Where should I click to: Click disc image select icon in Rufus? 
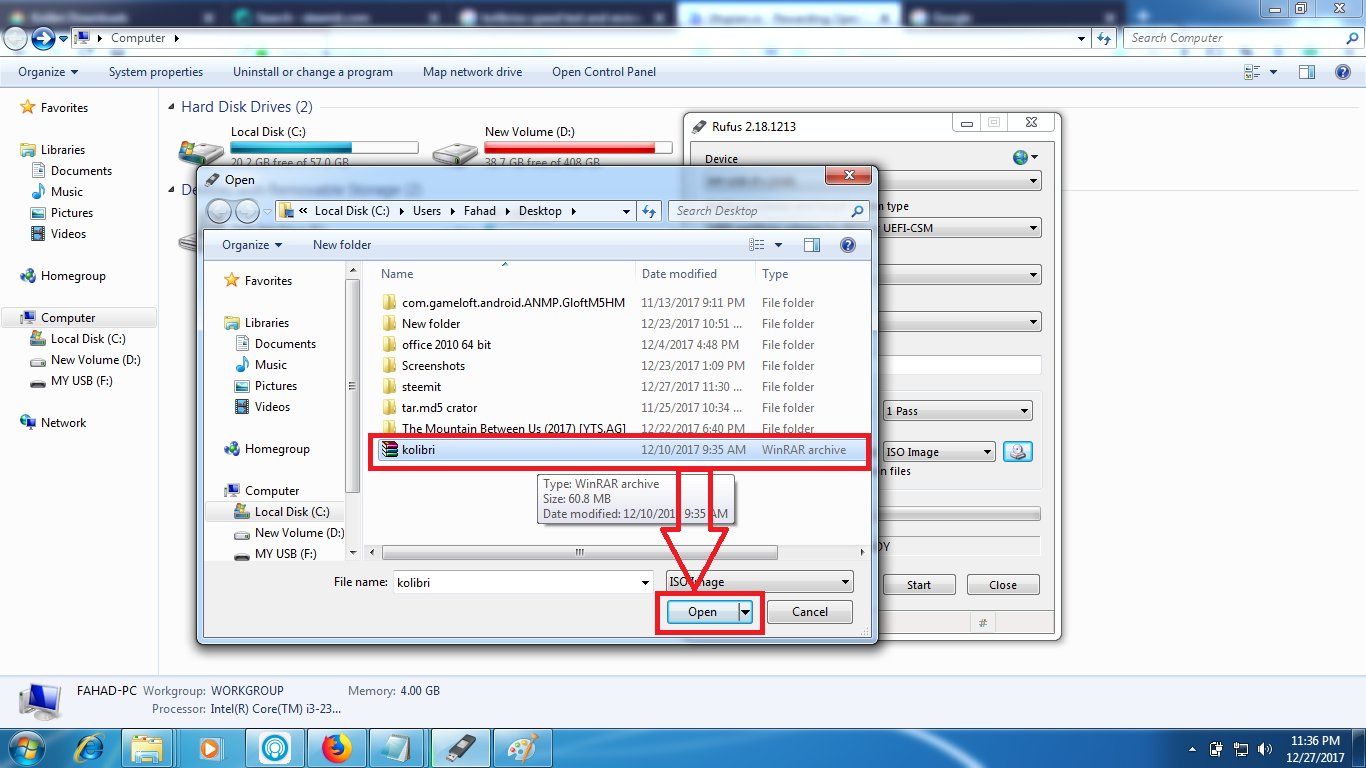coord(1018,452)
